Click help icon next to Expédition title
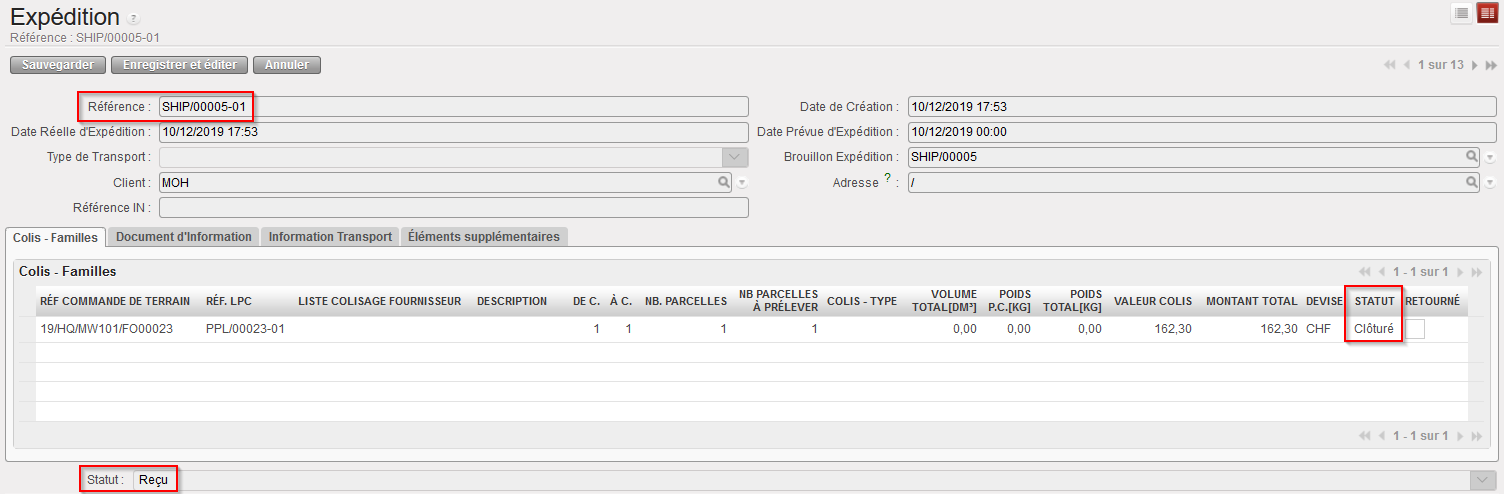 pyautogui.click(x=134, y=19)
